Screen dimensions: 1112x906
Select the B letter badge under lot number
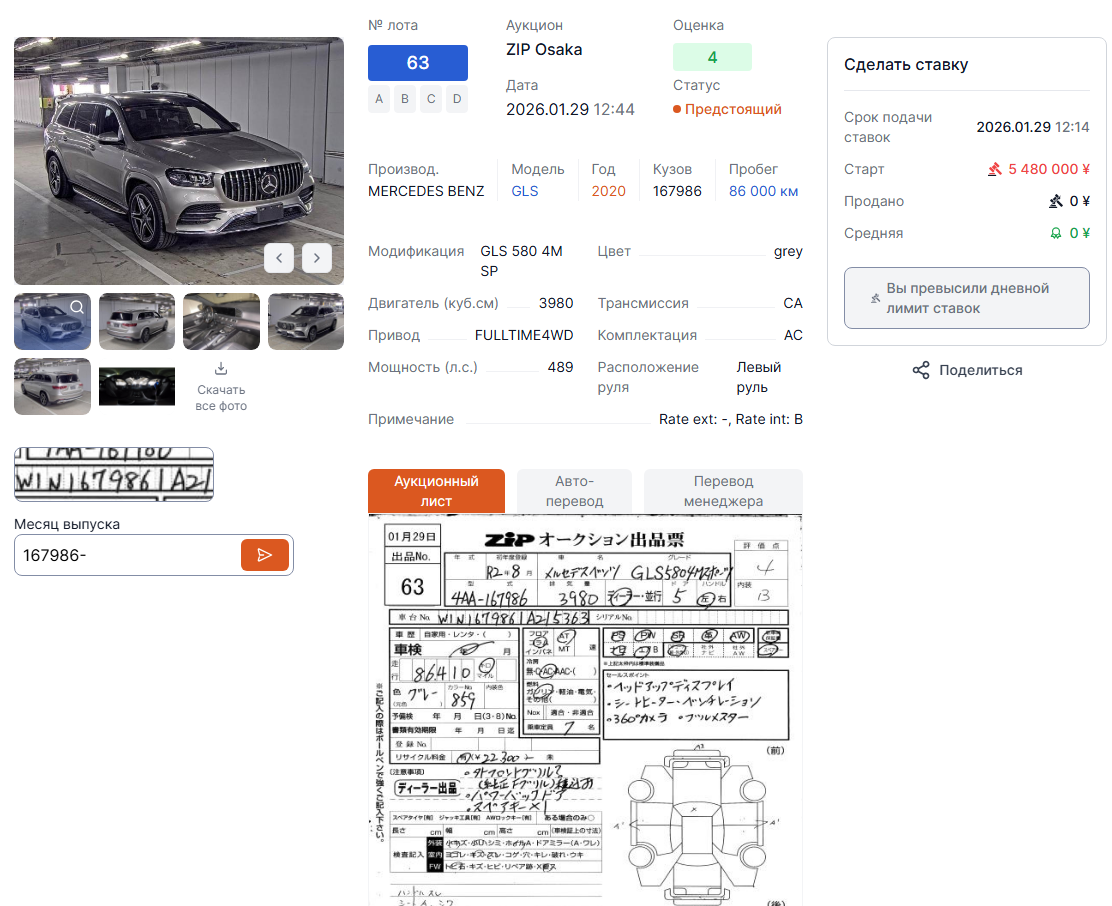click(405, 98)
